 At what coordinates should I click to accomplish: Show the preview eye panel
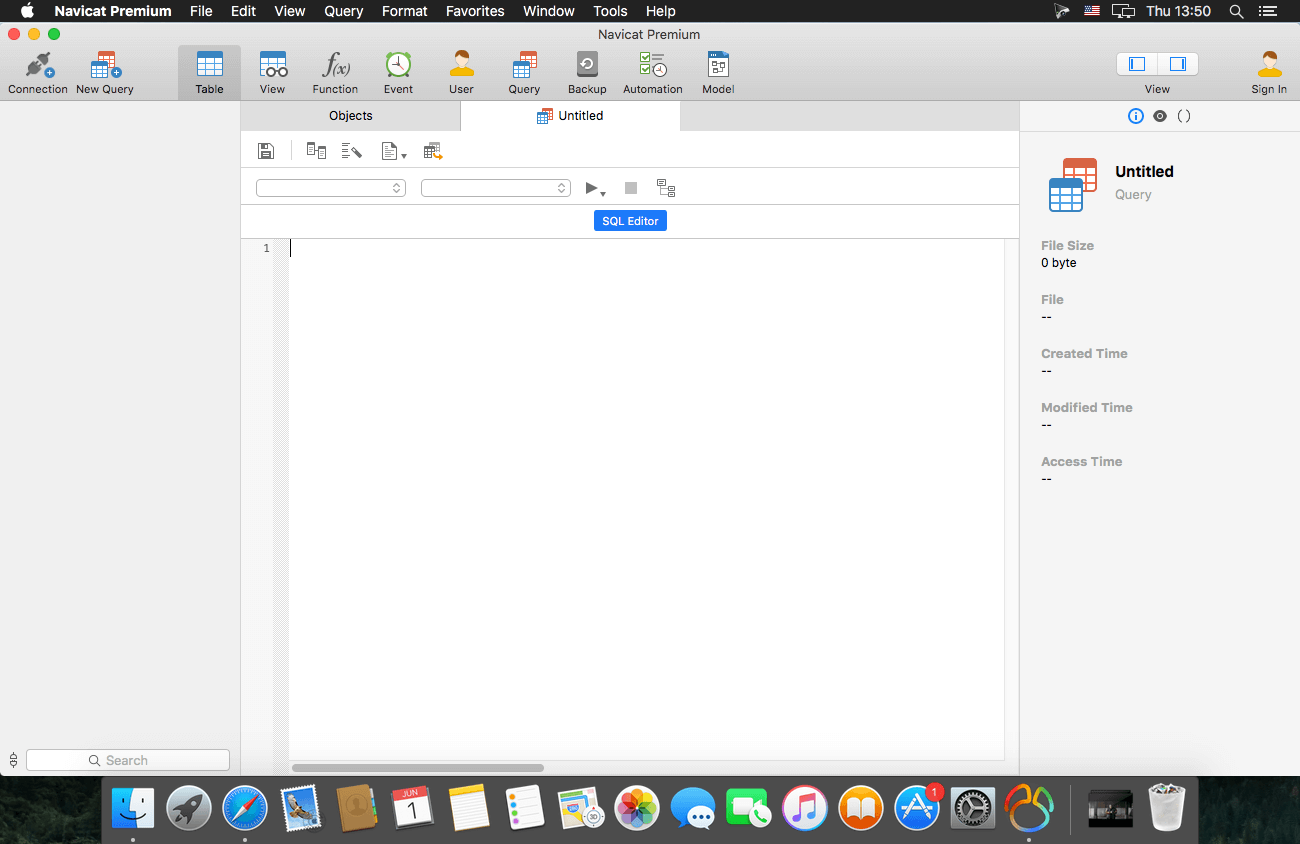point(1160,116)
